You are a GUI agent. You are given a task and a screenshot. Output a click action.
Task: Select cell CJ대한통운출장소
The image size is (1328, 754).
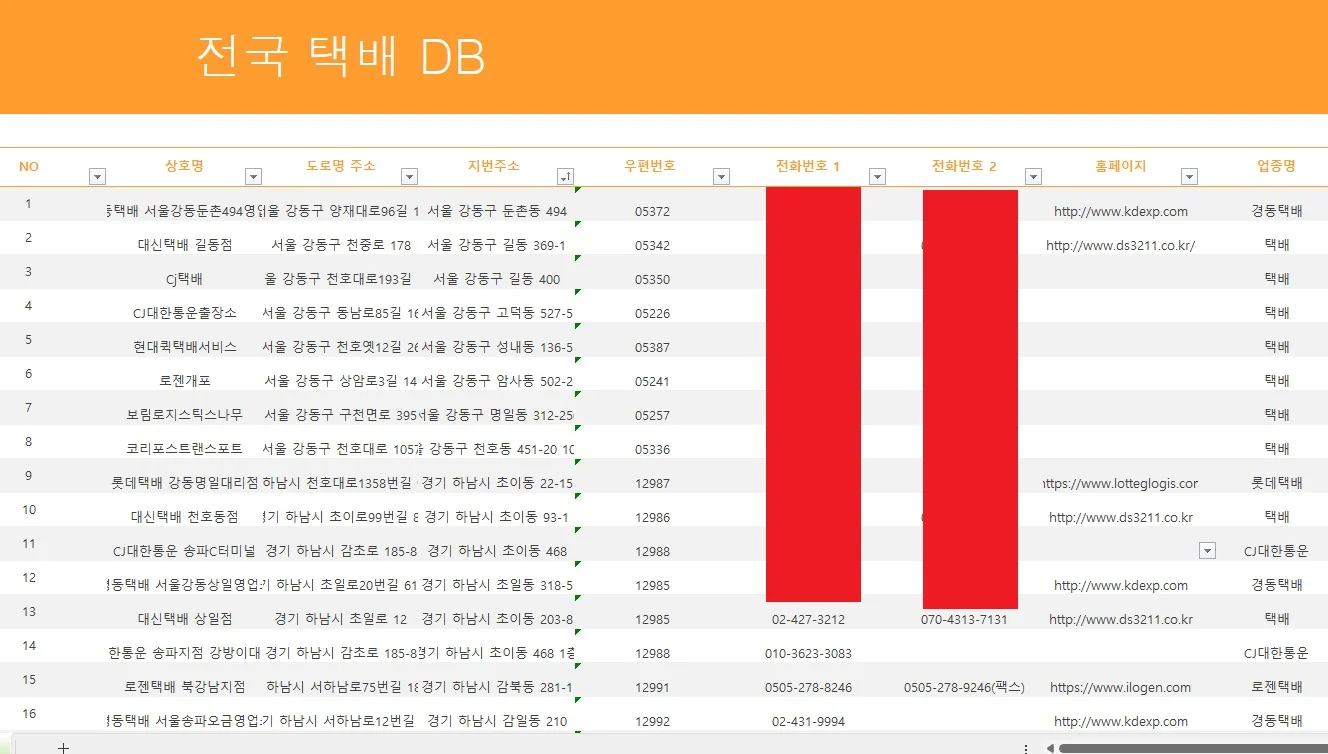click(x=184, y=314)
